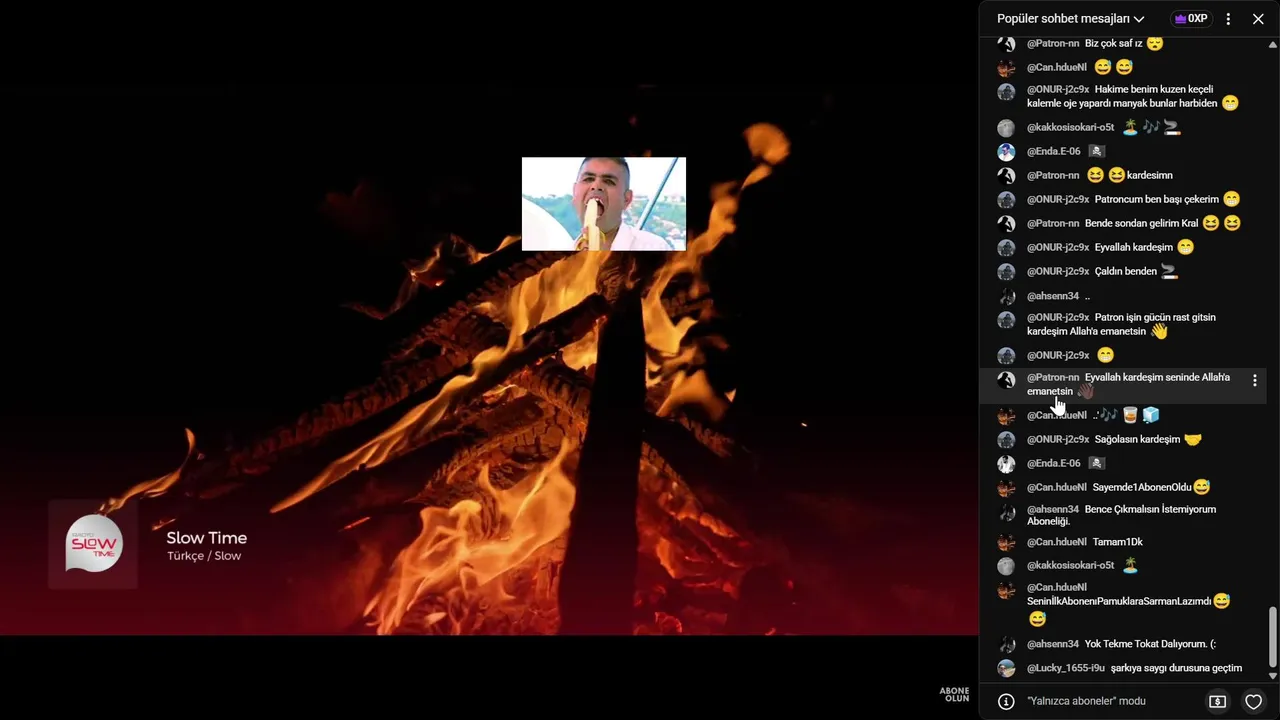Click avatar of Patron-nn 'Biz çok saf ız'
The width and height of the screenshot is (1280, 720).
tap(1006, 44)
